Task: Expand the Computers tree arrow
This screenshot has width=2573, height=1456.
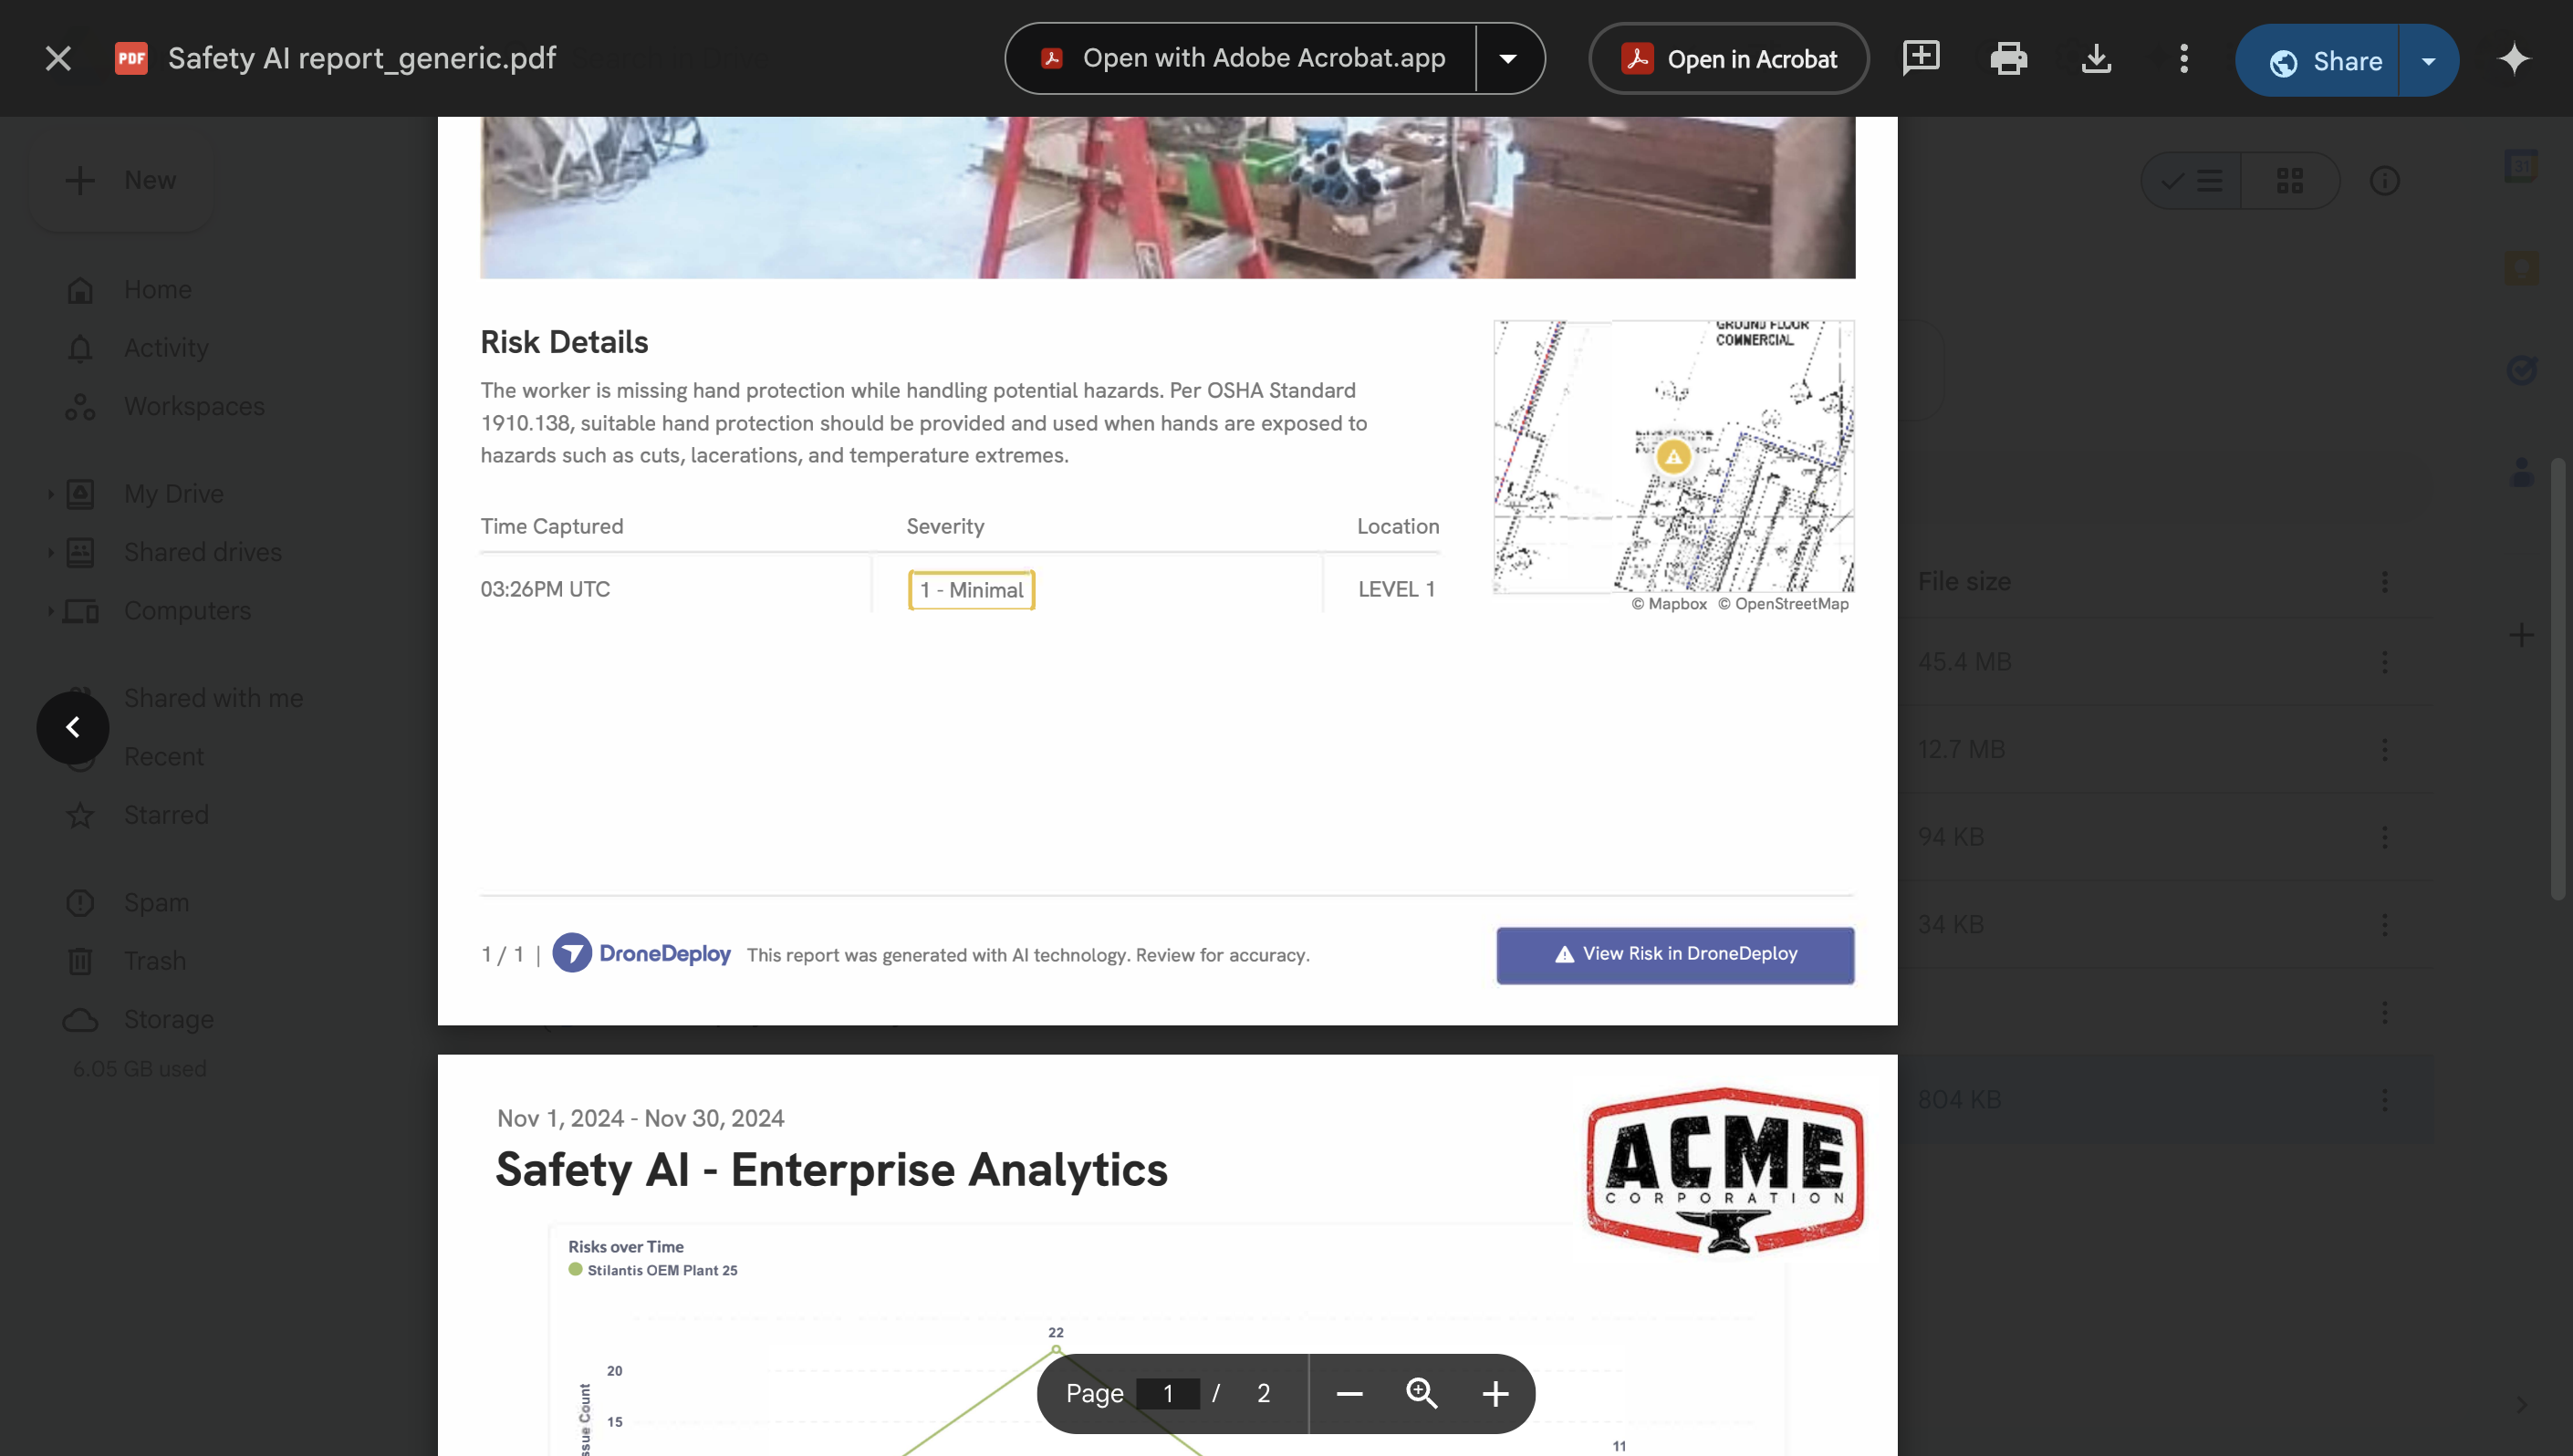Action: (50, 611)
